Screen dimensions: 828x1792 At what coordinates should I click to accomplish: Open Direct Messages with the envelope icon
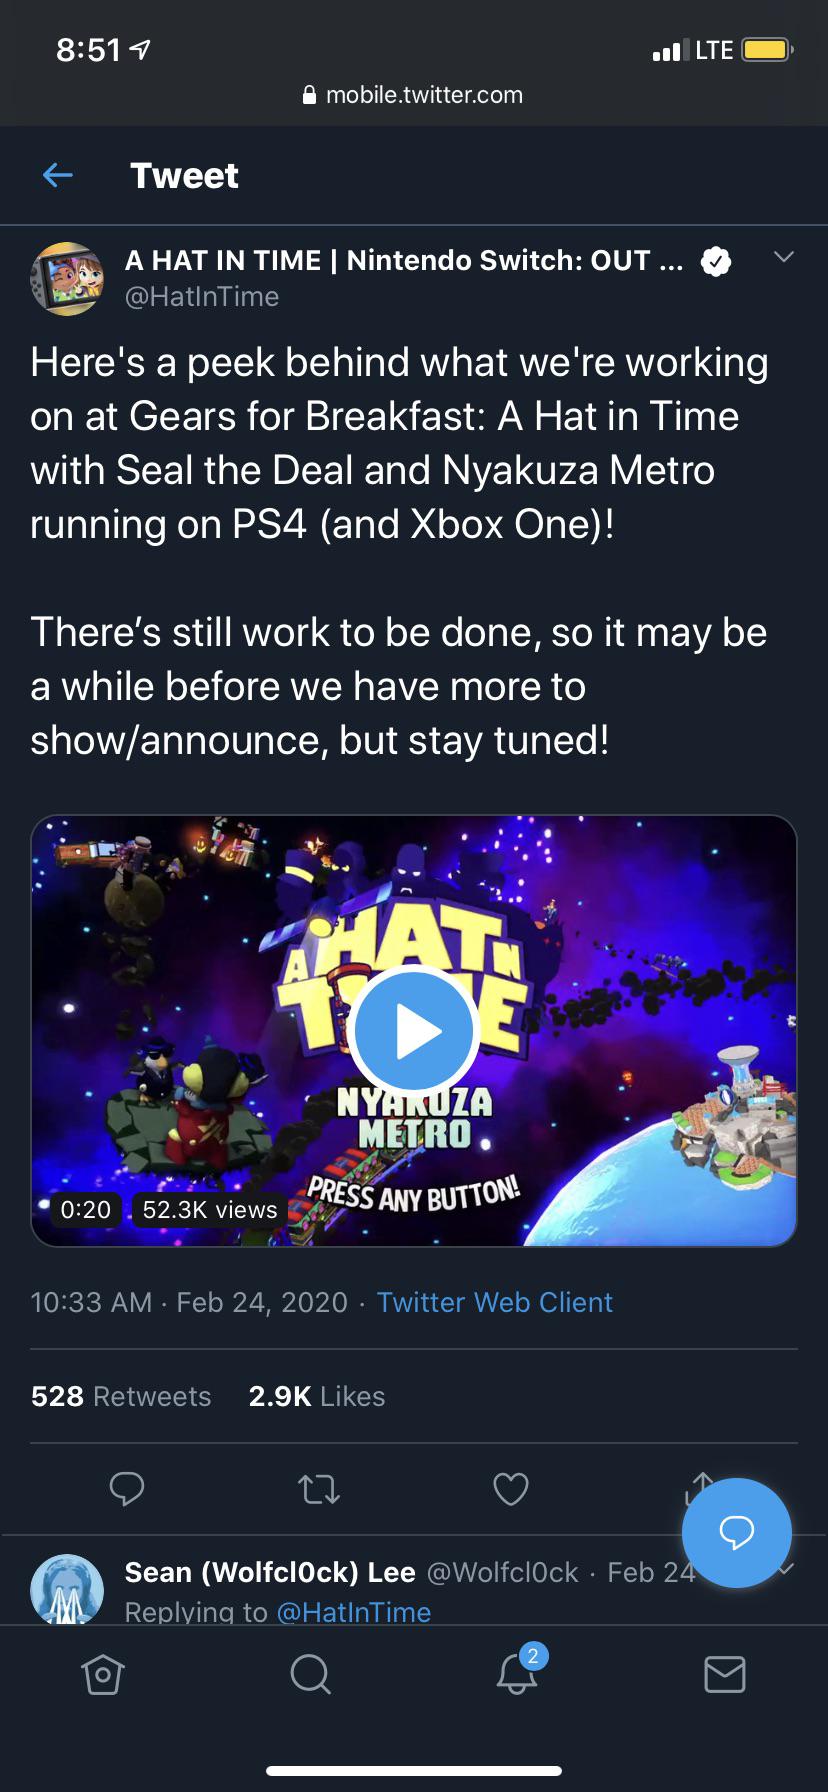[724, 1676]
